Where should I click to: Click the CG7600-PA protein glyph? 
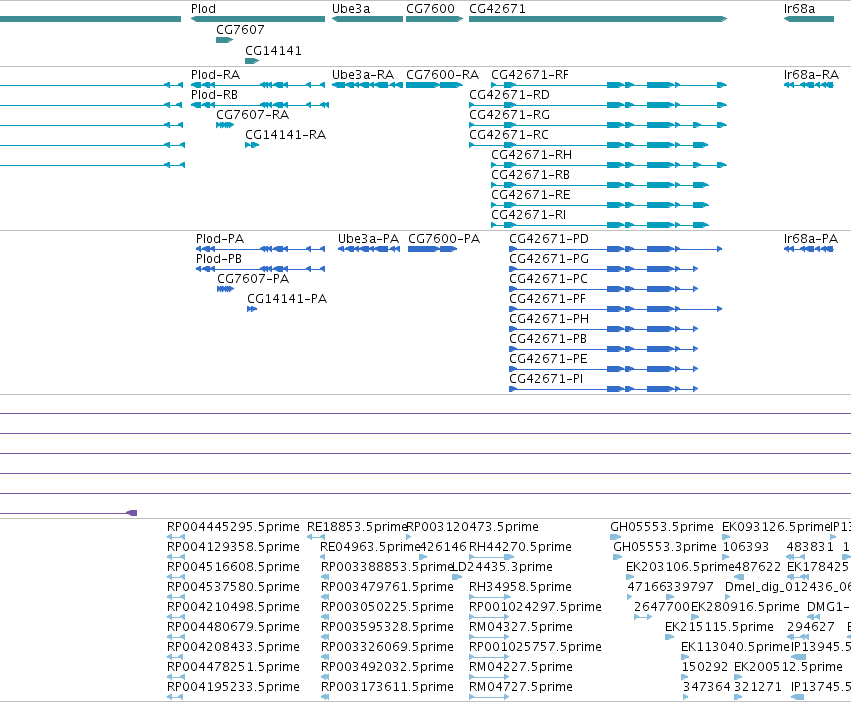pyautogui.click(x=433, y=249)
